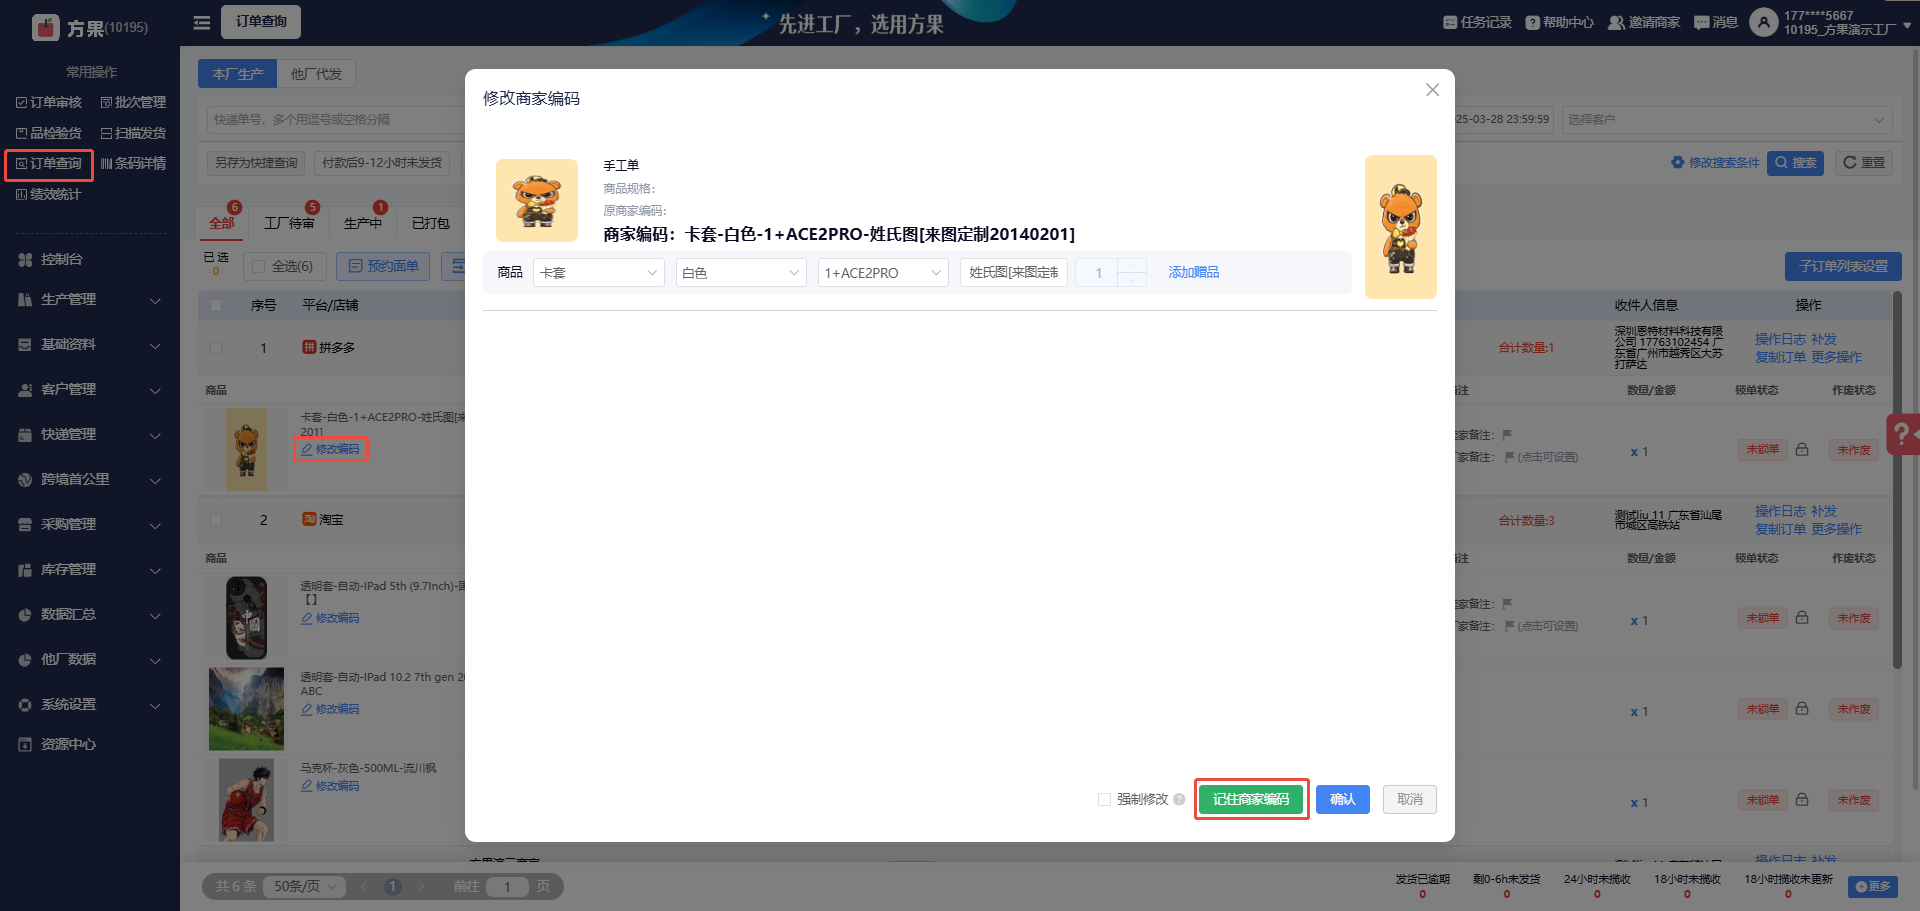Screen dimensions: 1920x911
Task: Click the 方果 logo icon
Action: [x=46, y=27]
